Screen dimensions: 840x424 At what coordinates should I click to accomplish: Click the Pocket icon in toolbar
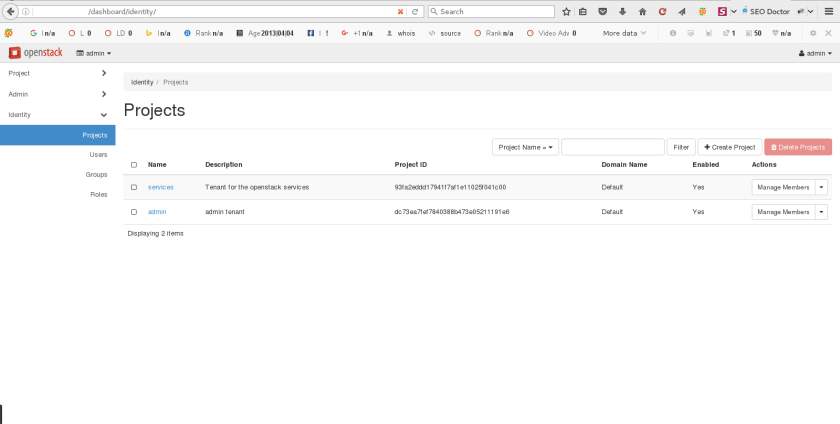tap(603, 11)
